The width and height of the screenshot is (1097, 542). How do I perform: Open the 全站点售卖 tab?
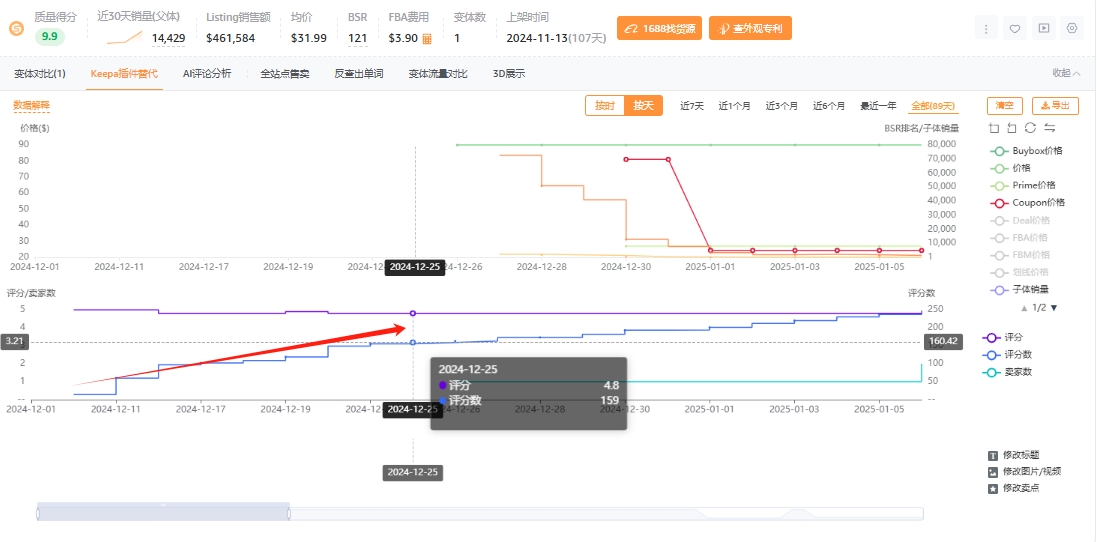click(x=285, y=73)
